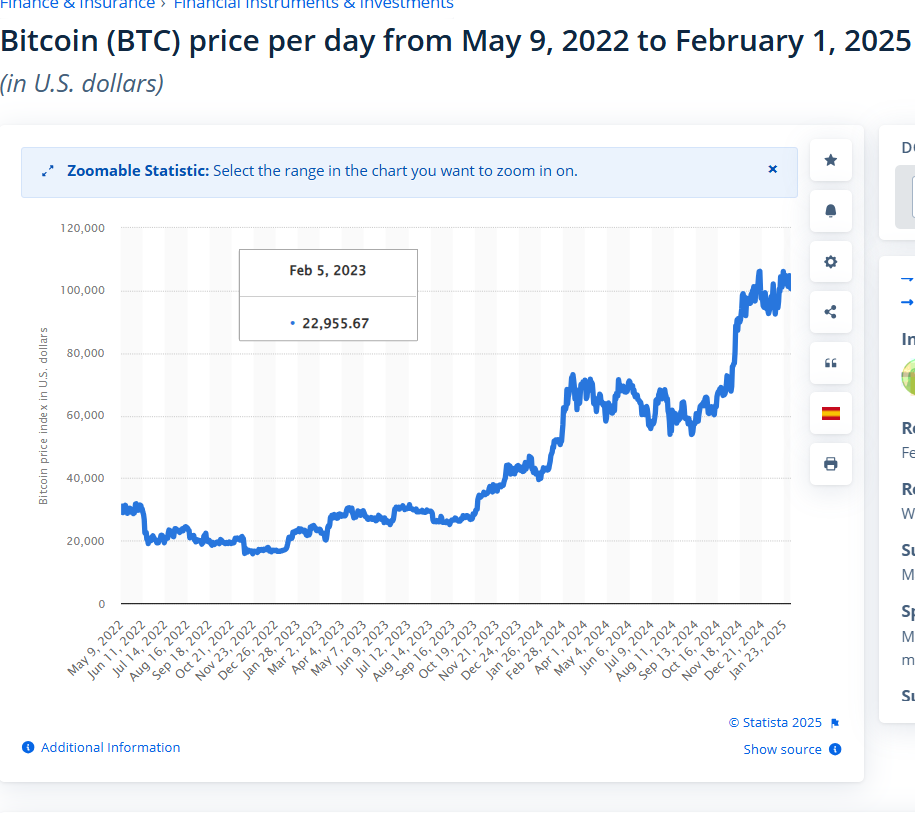
Task: Add statistic to favorites with star icon
Action: (830, 160)
